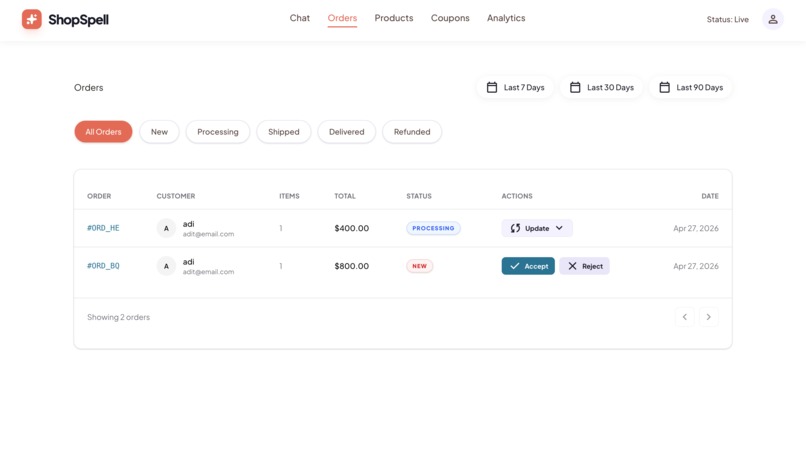Click the CUSTOMER column header

point(176,196)
